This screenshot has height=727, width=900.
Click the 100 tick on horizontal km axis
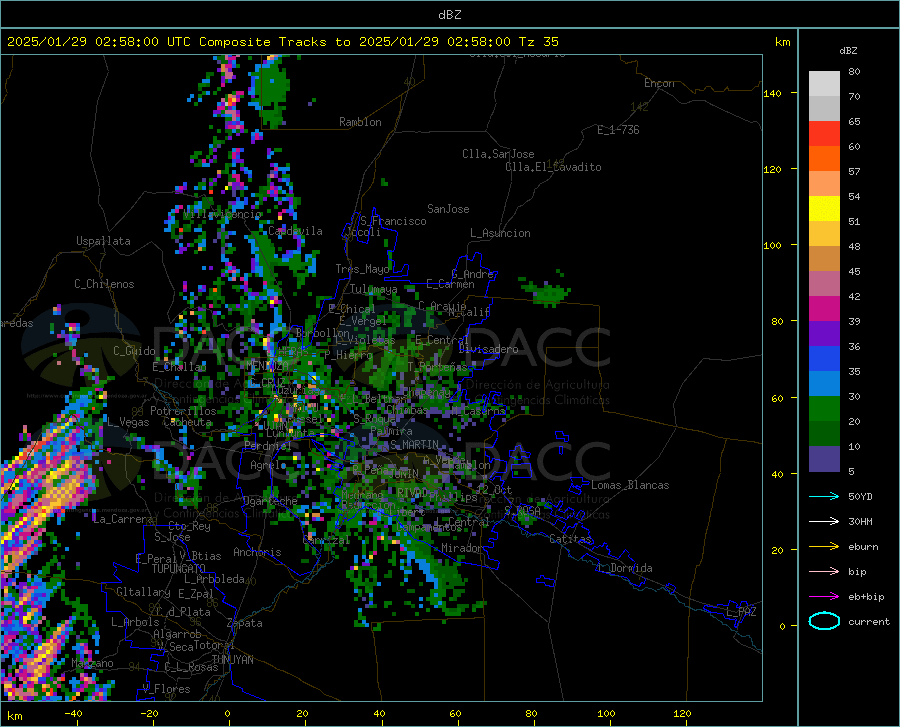click(x=606, y=713)
